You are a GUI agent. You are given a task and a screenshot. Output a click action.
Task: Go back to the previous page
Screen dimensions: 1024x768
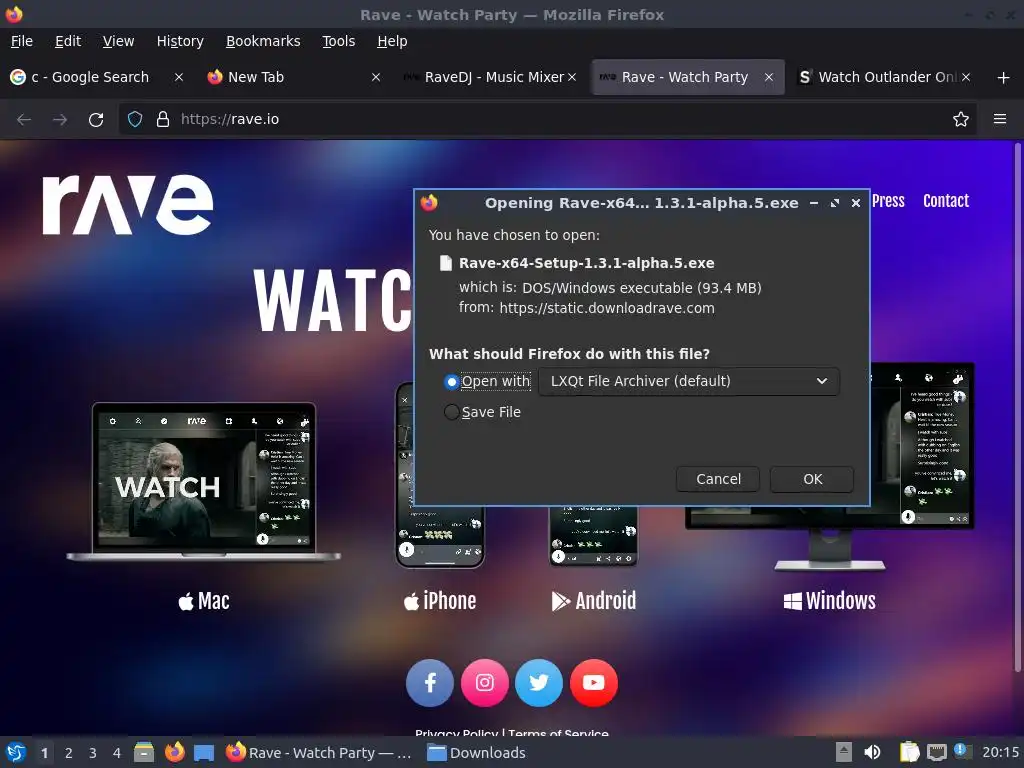click(x=24, y=120)
